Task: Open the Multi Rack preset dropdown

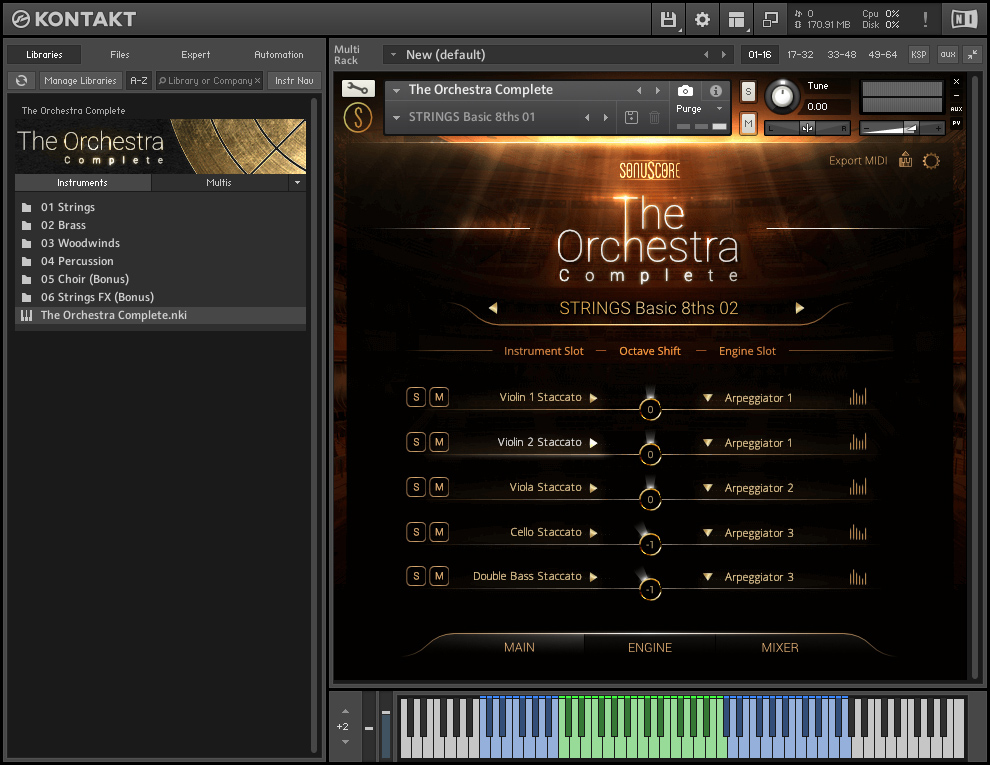Action: (x=393, y=55)
